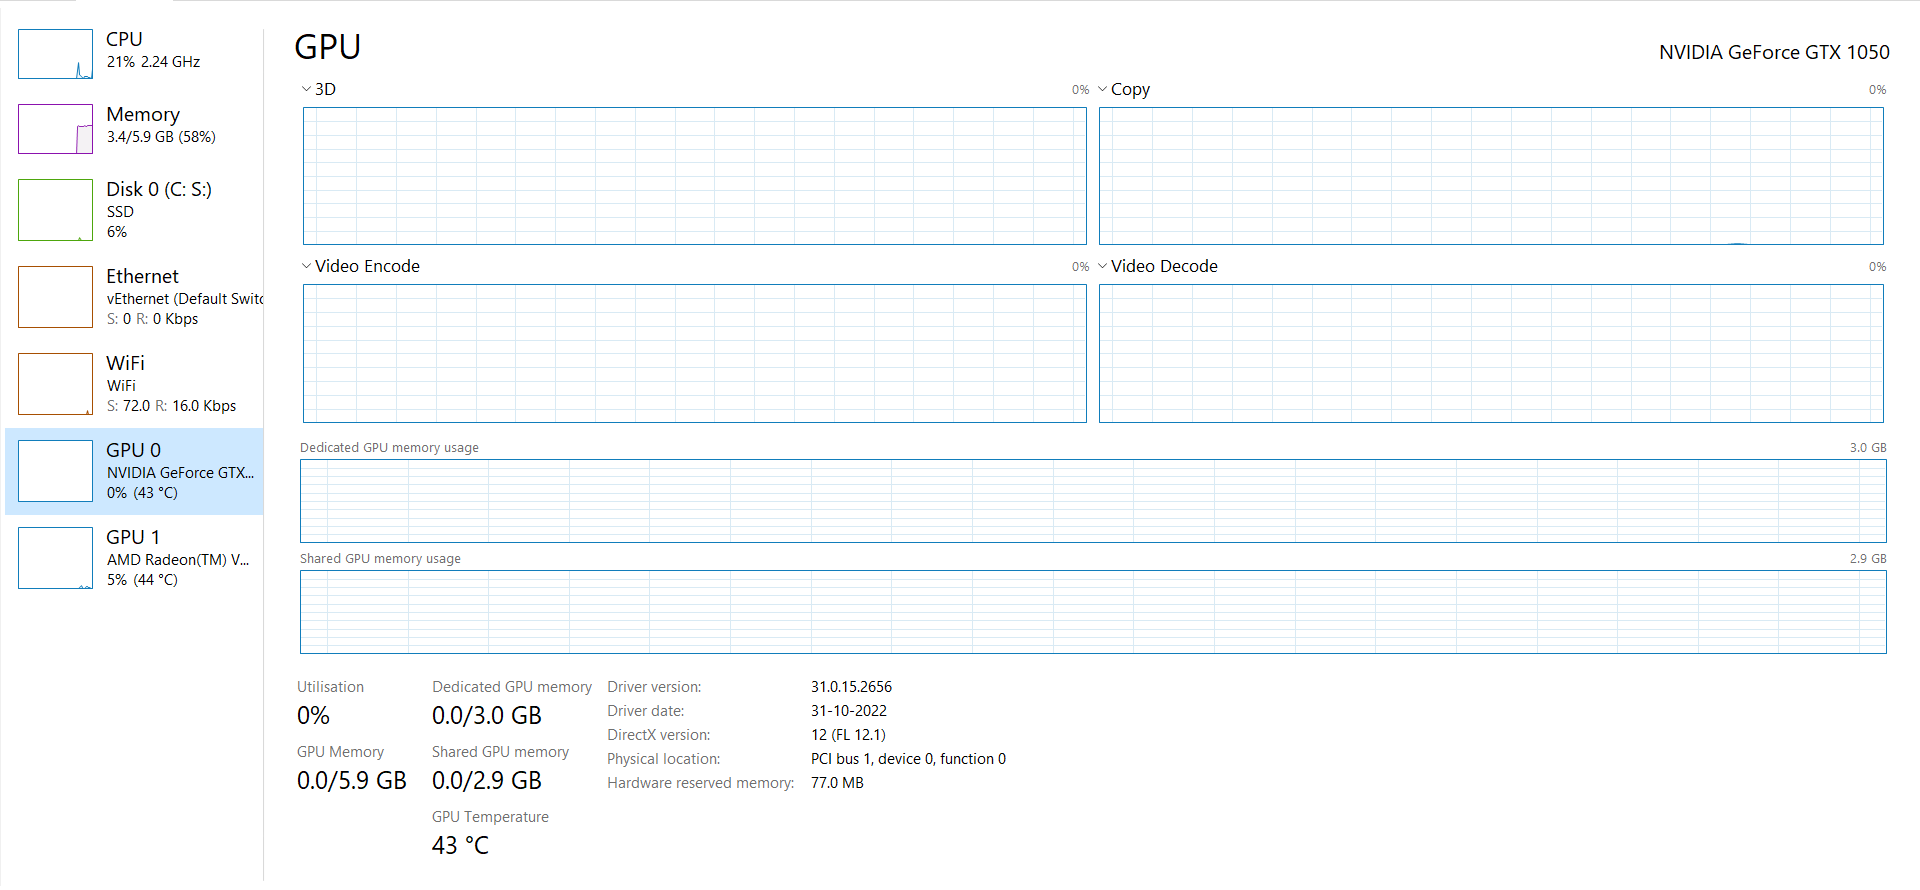The width and height of the screenshot is (1920, 890).
Task: Open the Video Decode engine dropdown
Action: tap(1102, 266)
